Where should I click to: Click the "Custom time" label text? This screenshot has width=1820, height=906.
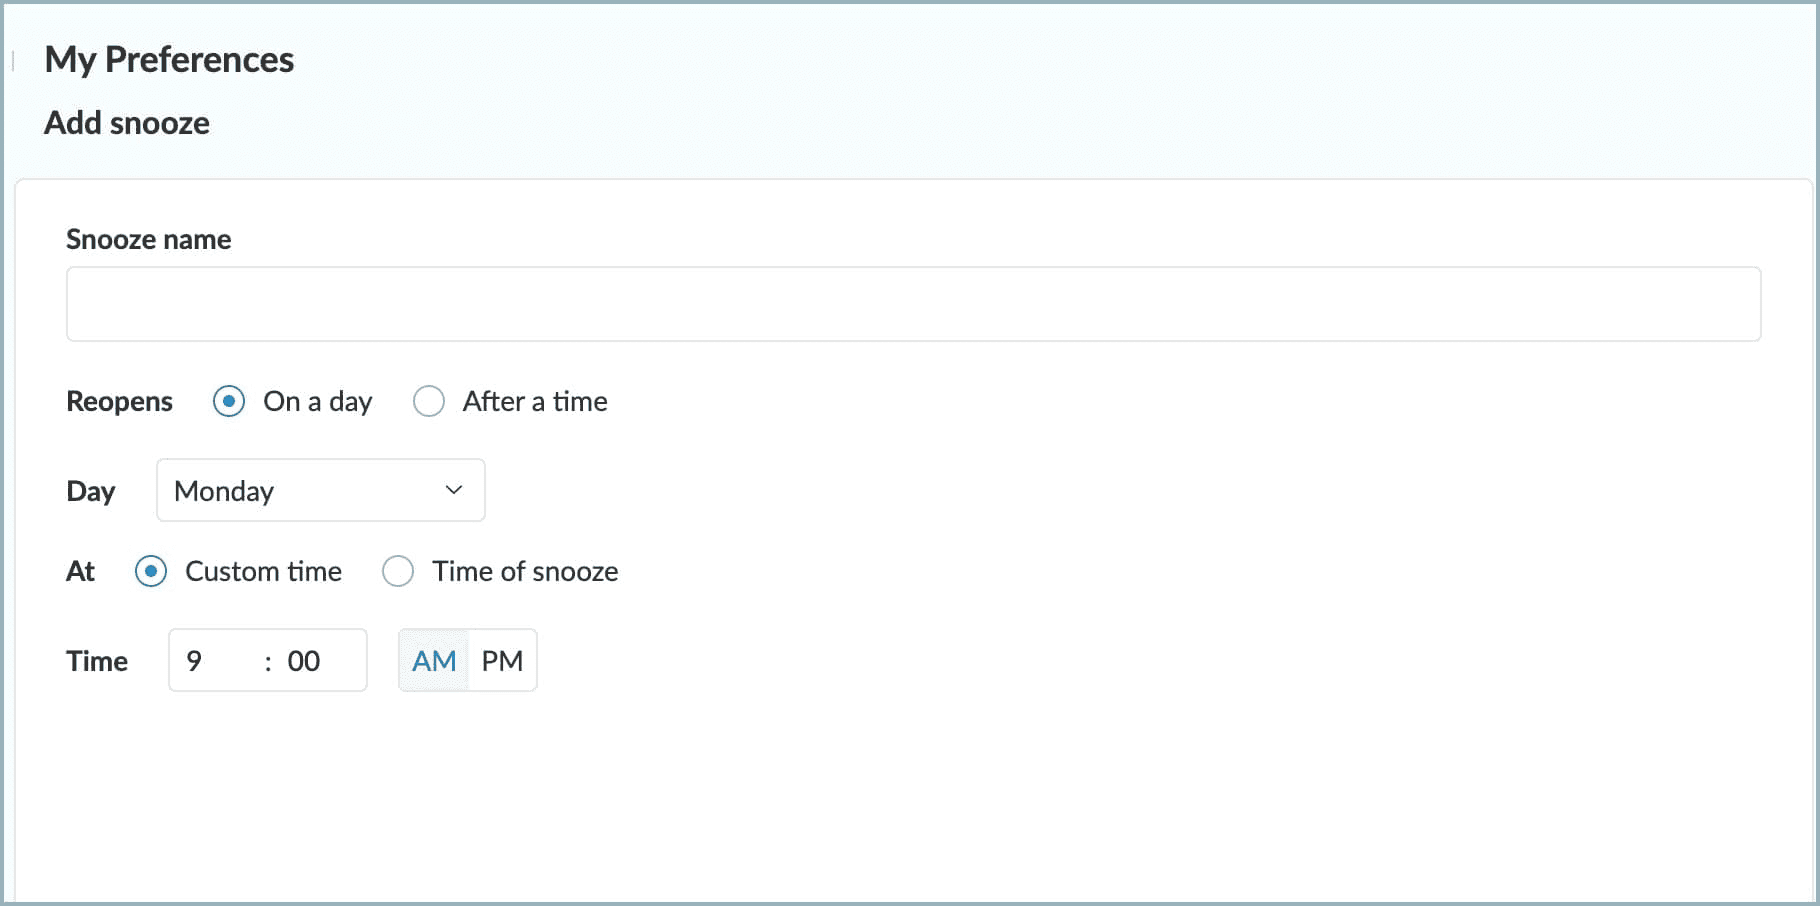(x=263, y=571)
